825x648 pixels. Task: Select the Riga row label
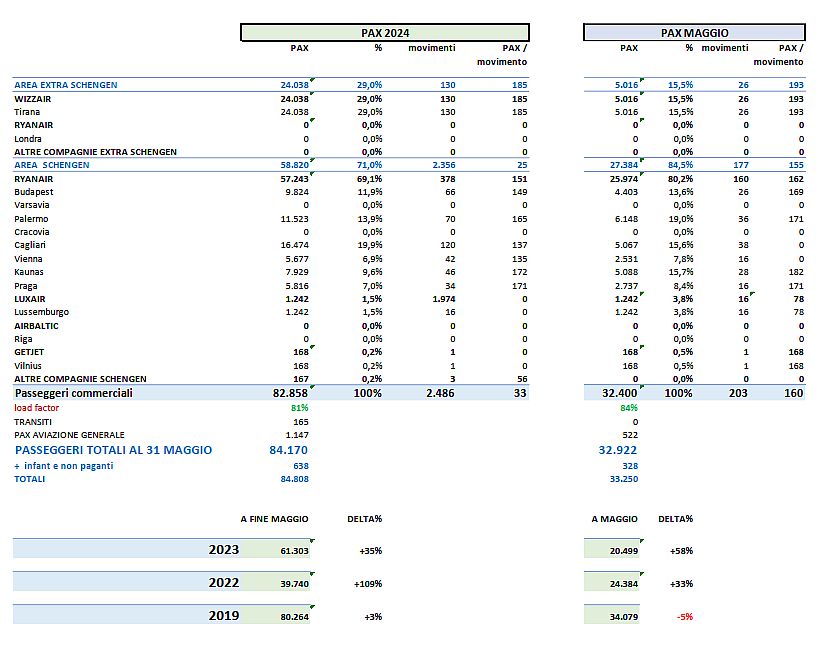23,339
